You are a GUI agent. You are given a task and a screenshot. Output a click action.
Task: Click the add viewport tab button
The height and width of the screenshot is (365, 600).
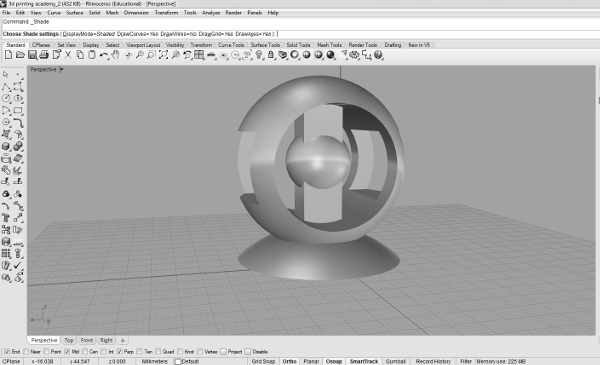[x=123, y=340]
